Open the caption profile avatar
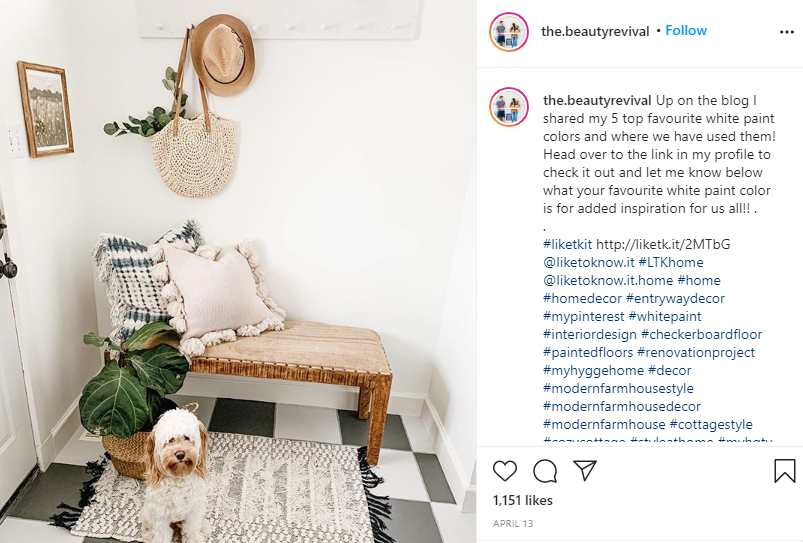 coord(509,107)
